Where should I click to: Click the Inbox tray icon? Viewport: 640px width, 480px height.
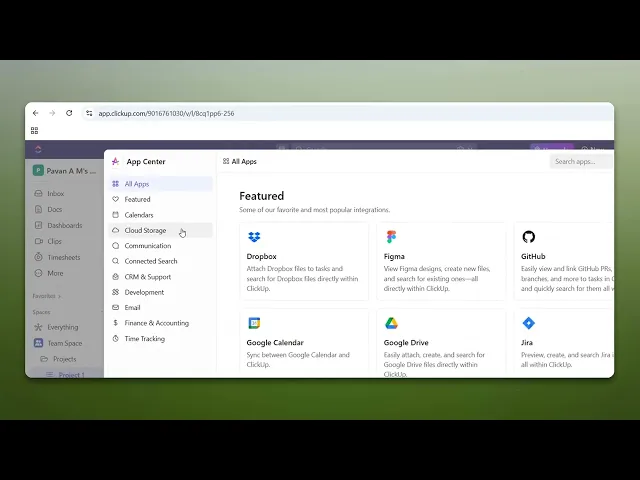click(38, 193)
